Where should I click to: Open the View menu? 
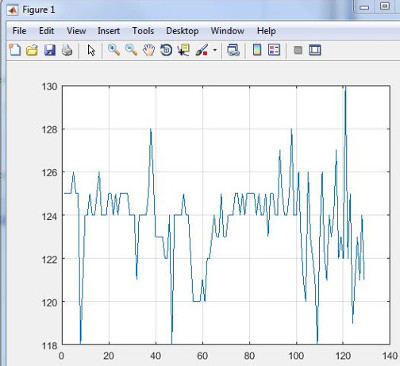pos(76,31)
